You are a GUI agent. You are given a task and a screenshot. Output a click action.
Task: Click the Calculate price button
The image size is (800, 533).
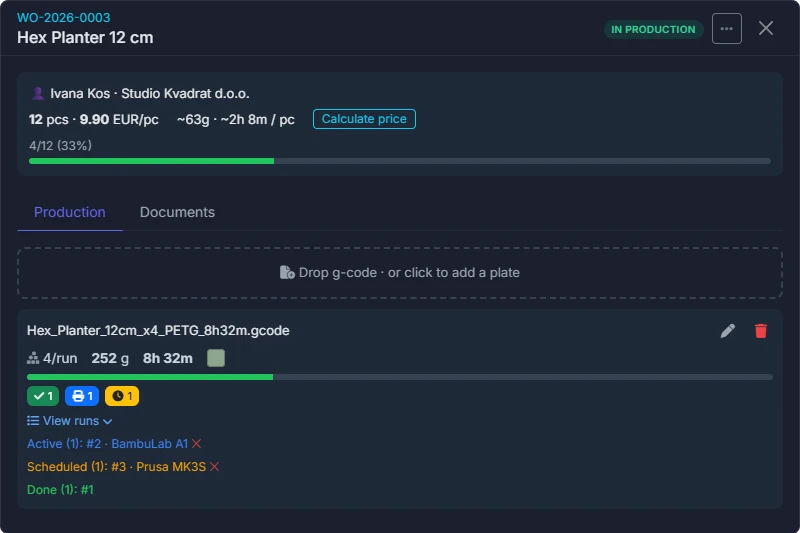point(364,119)
